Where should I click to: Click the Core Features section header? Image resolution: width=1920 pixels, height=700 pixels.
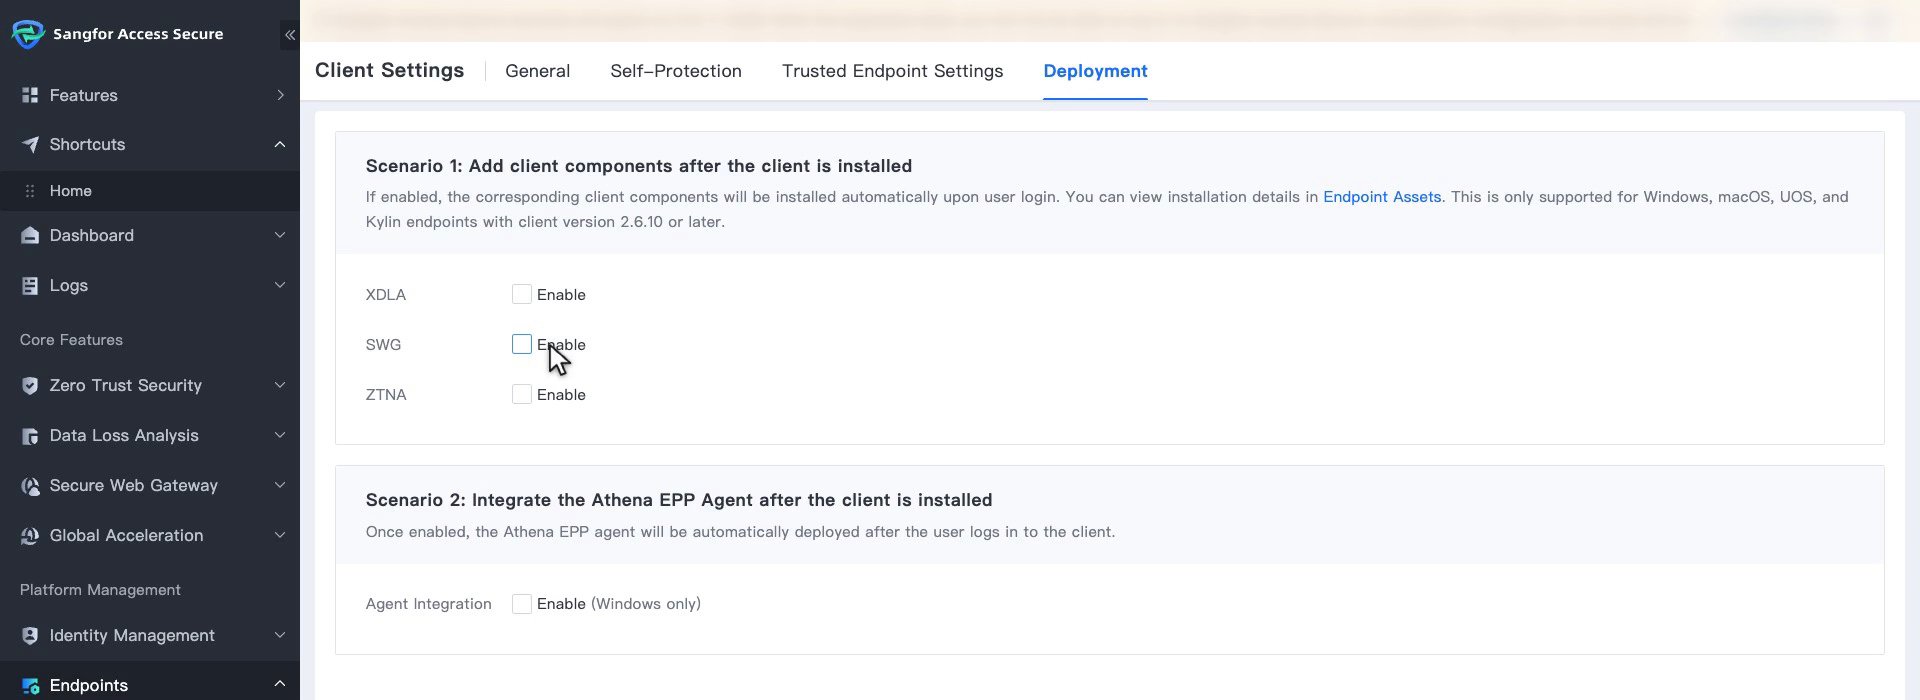[71, 340]
